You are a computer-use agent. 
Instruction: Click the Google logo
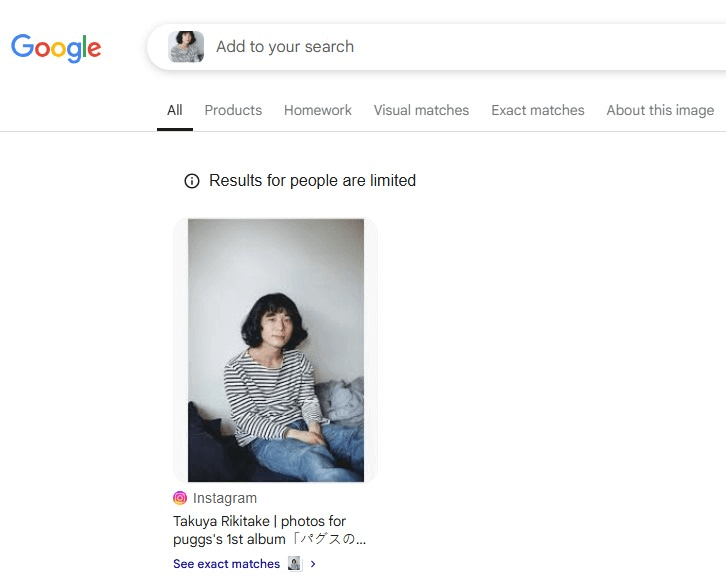coord(56,47)
